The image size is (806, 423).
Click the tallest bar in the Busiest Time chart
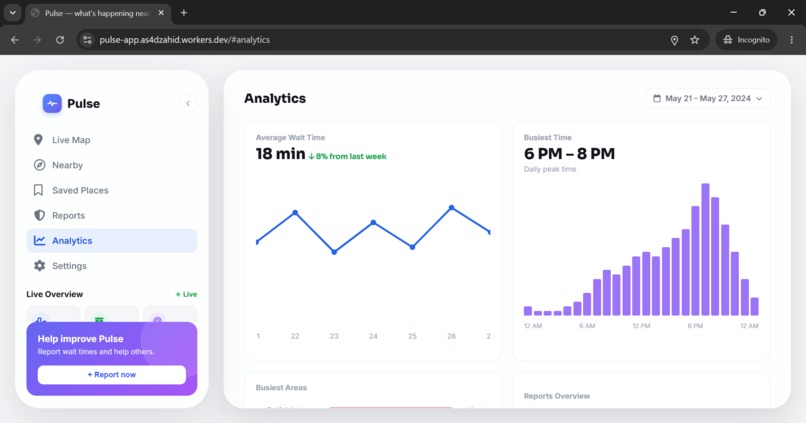point(705,249)
